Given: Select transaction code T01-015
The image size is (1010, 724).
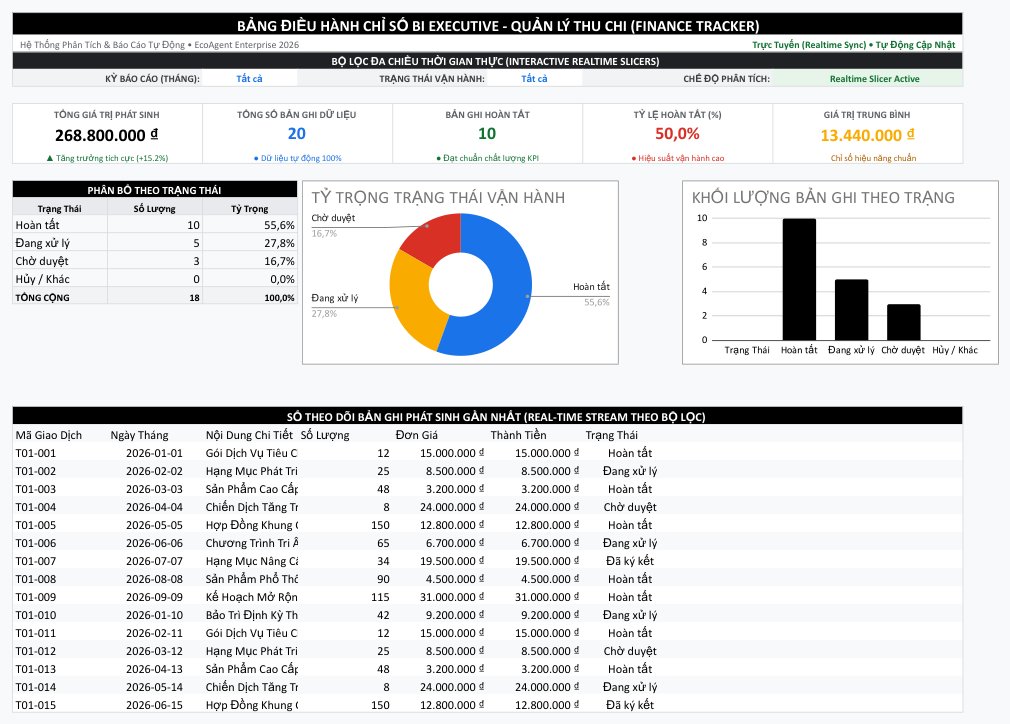Looking at the screenshot, I should click(x=36, y=705).
